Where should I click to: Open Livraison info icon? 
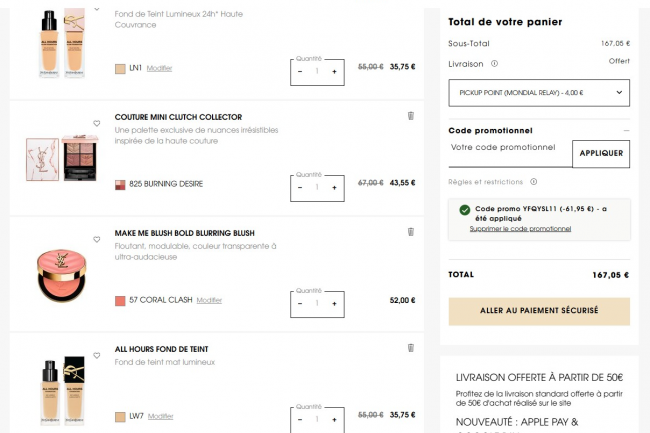click(494, 63)
